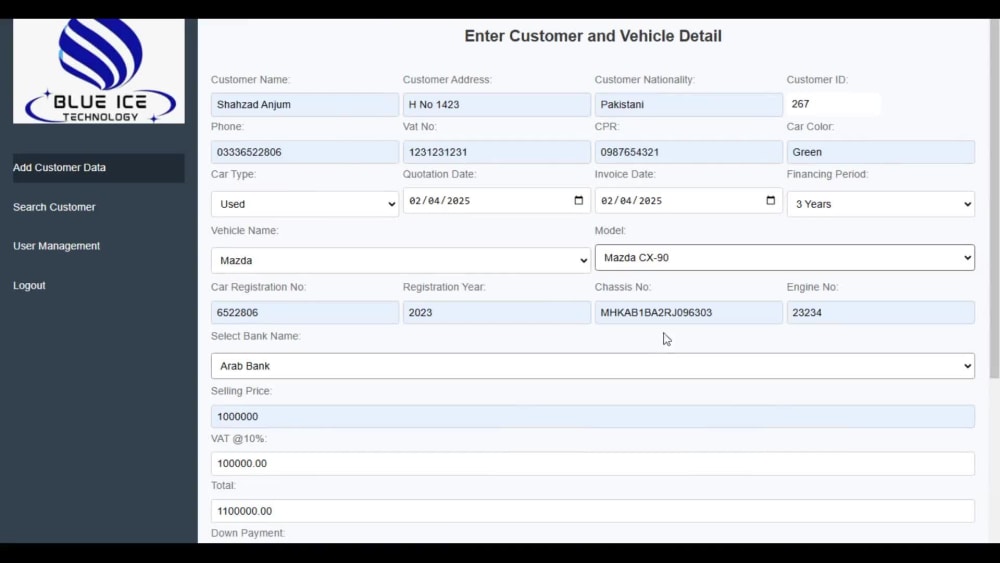This screenshot has height=563, width=1000.
Task: Click the 'Enter Customer and Vehicle Detail' heading
Action: click(593, 36)
